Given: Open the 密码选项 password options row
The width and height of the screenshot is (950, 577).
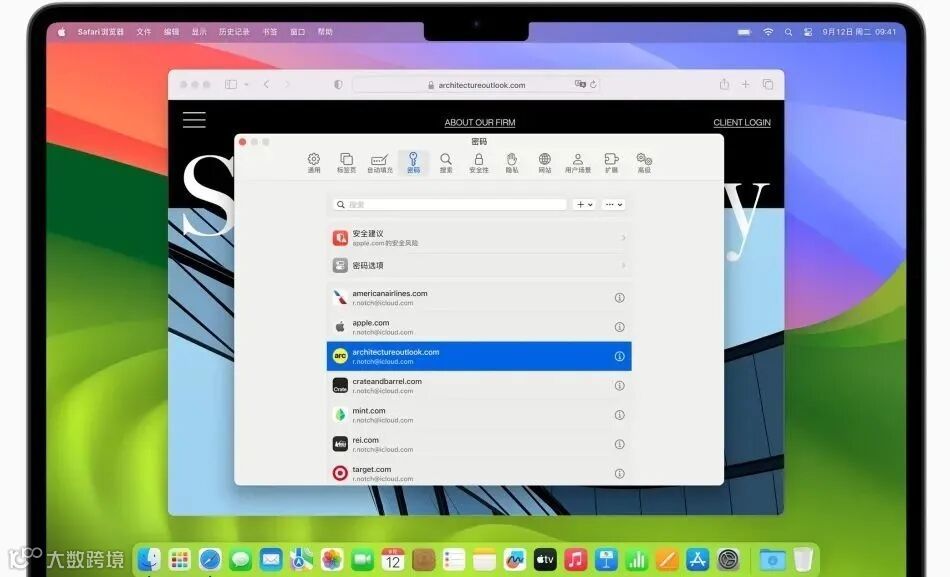Looking at the screenshot, I should pos(479,265).
